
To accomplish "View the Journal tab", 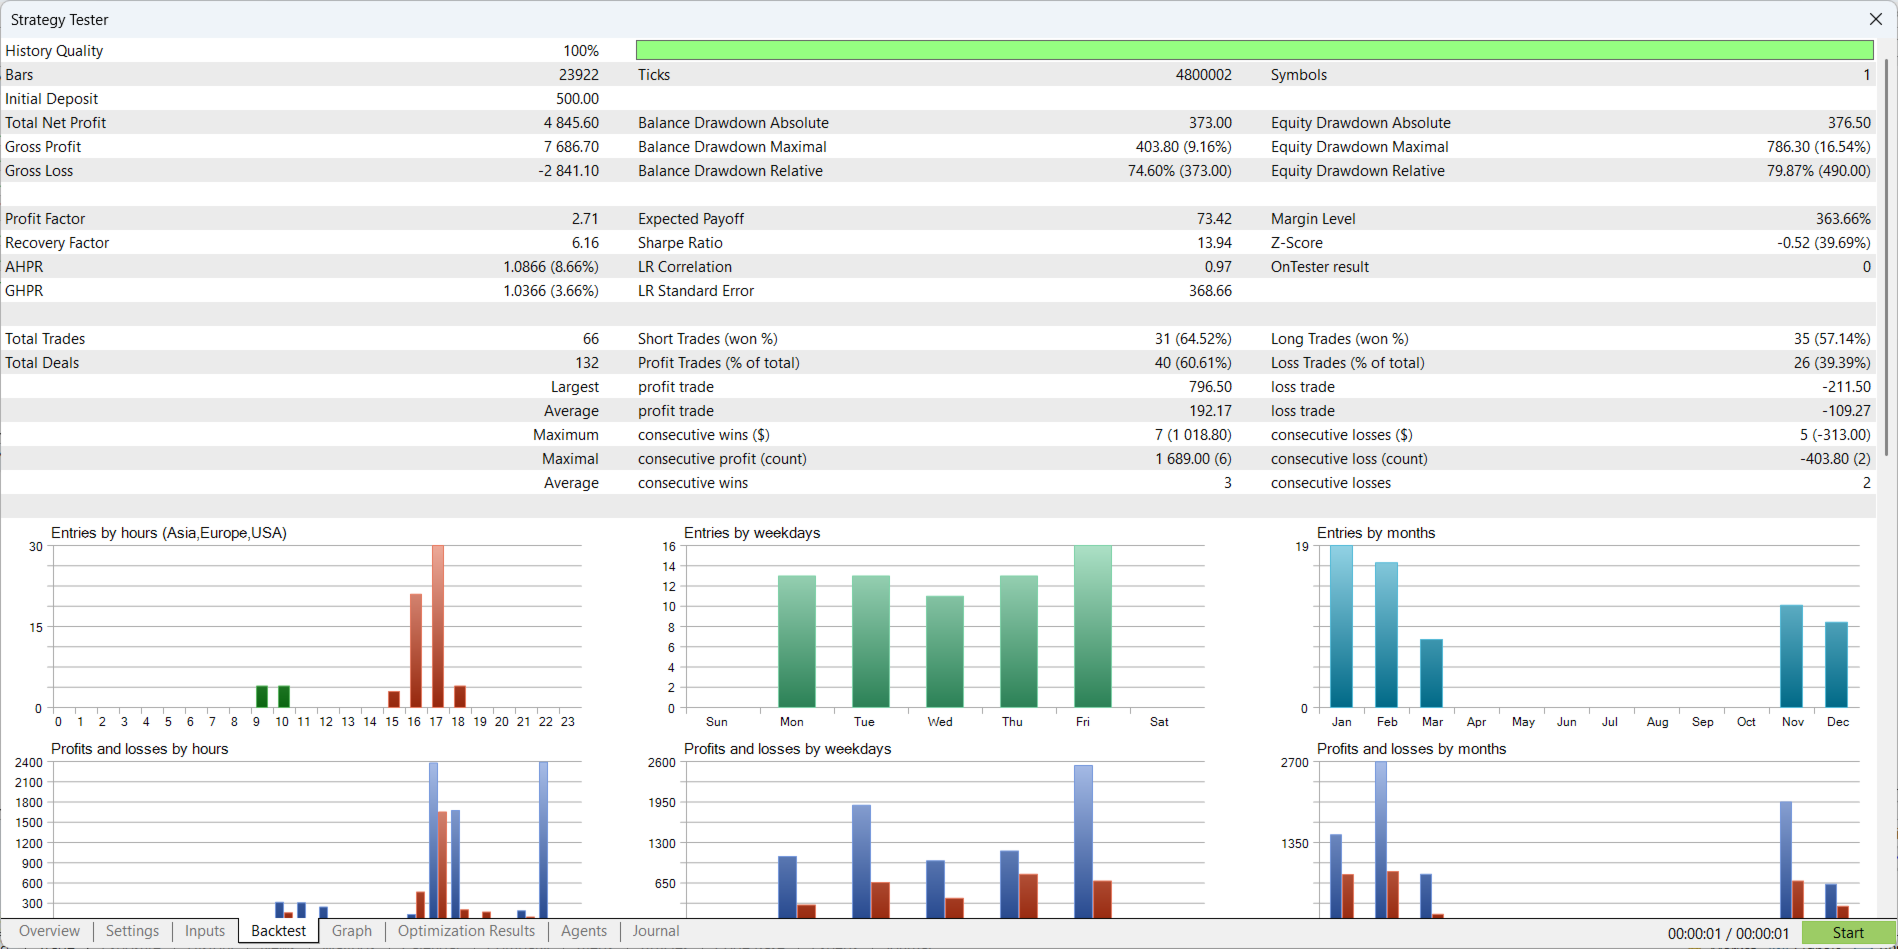I will click(x=656, y=931).
